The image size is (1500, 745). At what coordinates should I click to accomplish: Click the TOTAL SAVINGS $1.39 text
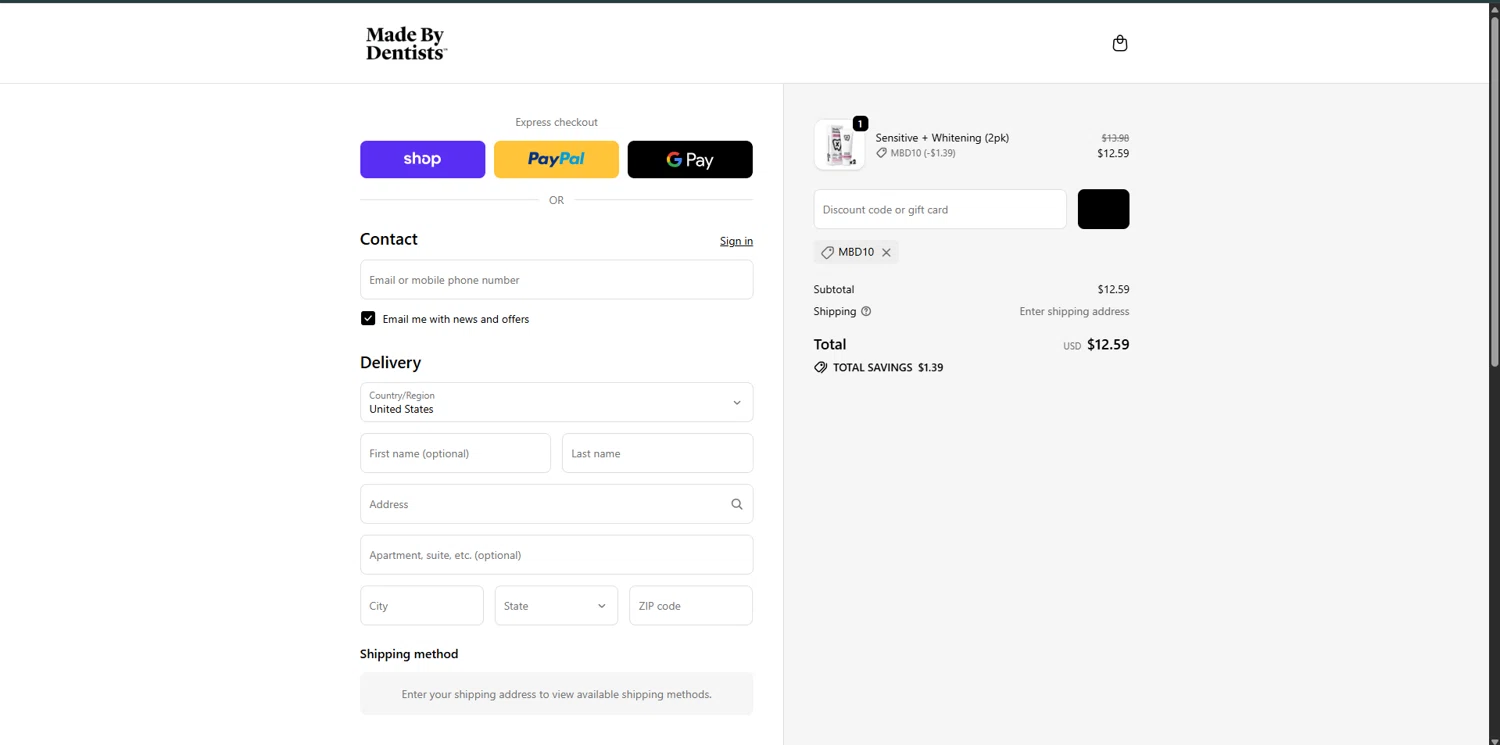tap(888, 367)
